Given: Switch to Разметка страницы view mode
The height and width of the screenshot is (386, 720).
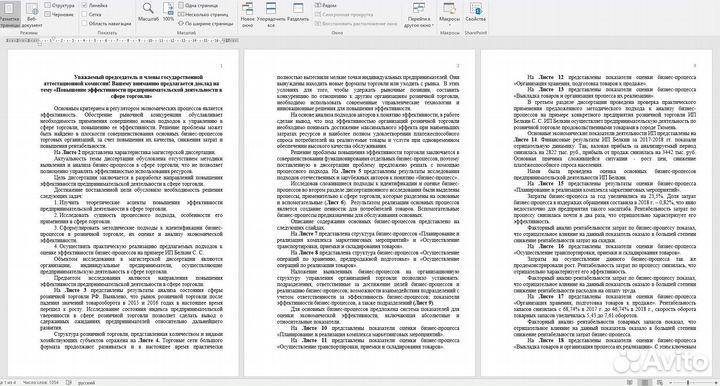Looking at the screenshot, I should click(x=9, y=15).
